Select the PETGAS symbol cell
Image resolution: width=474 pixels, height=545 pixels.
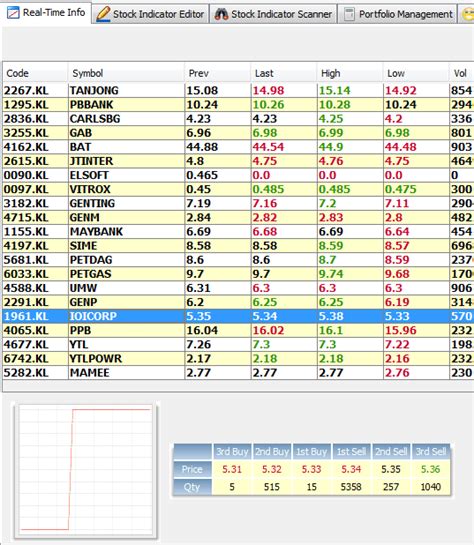[x=126, y=274]
